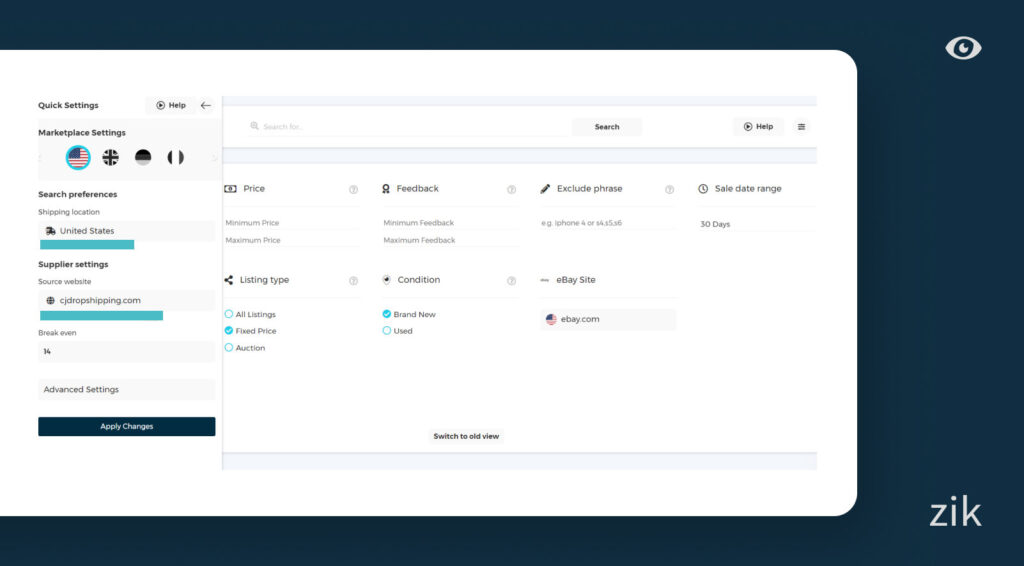Choose the Italy flag marketplace
The width and height of the screenshot is (1024, 566).
(176, 157)
